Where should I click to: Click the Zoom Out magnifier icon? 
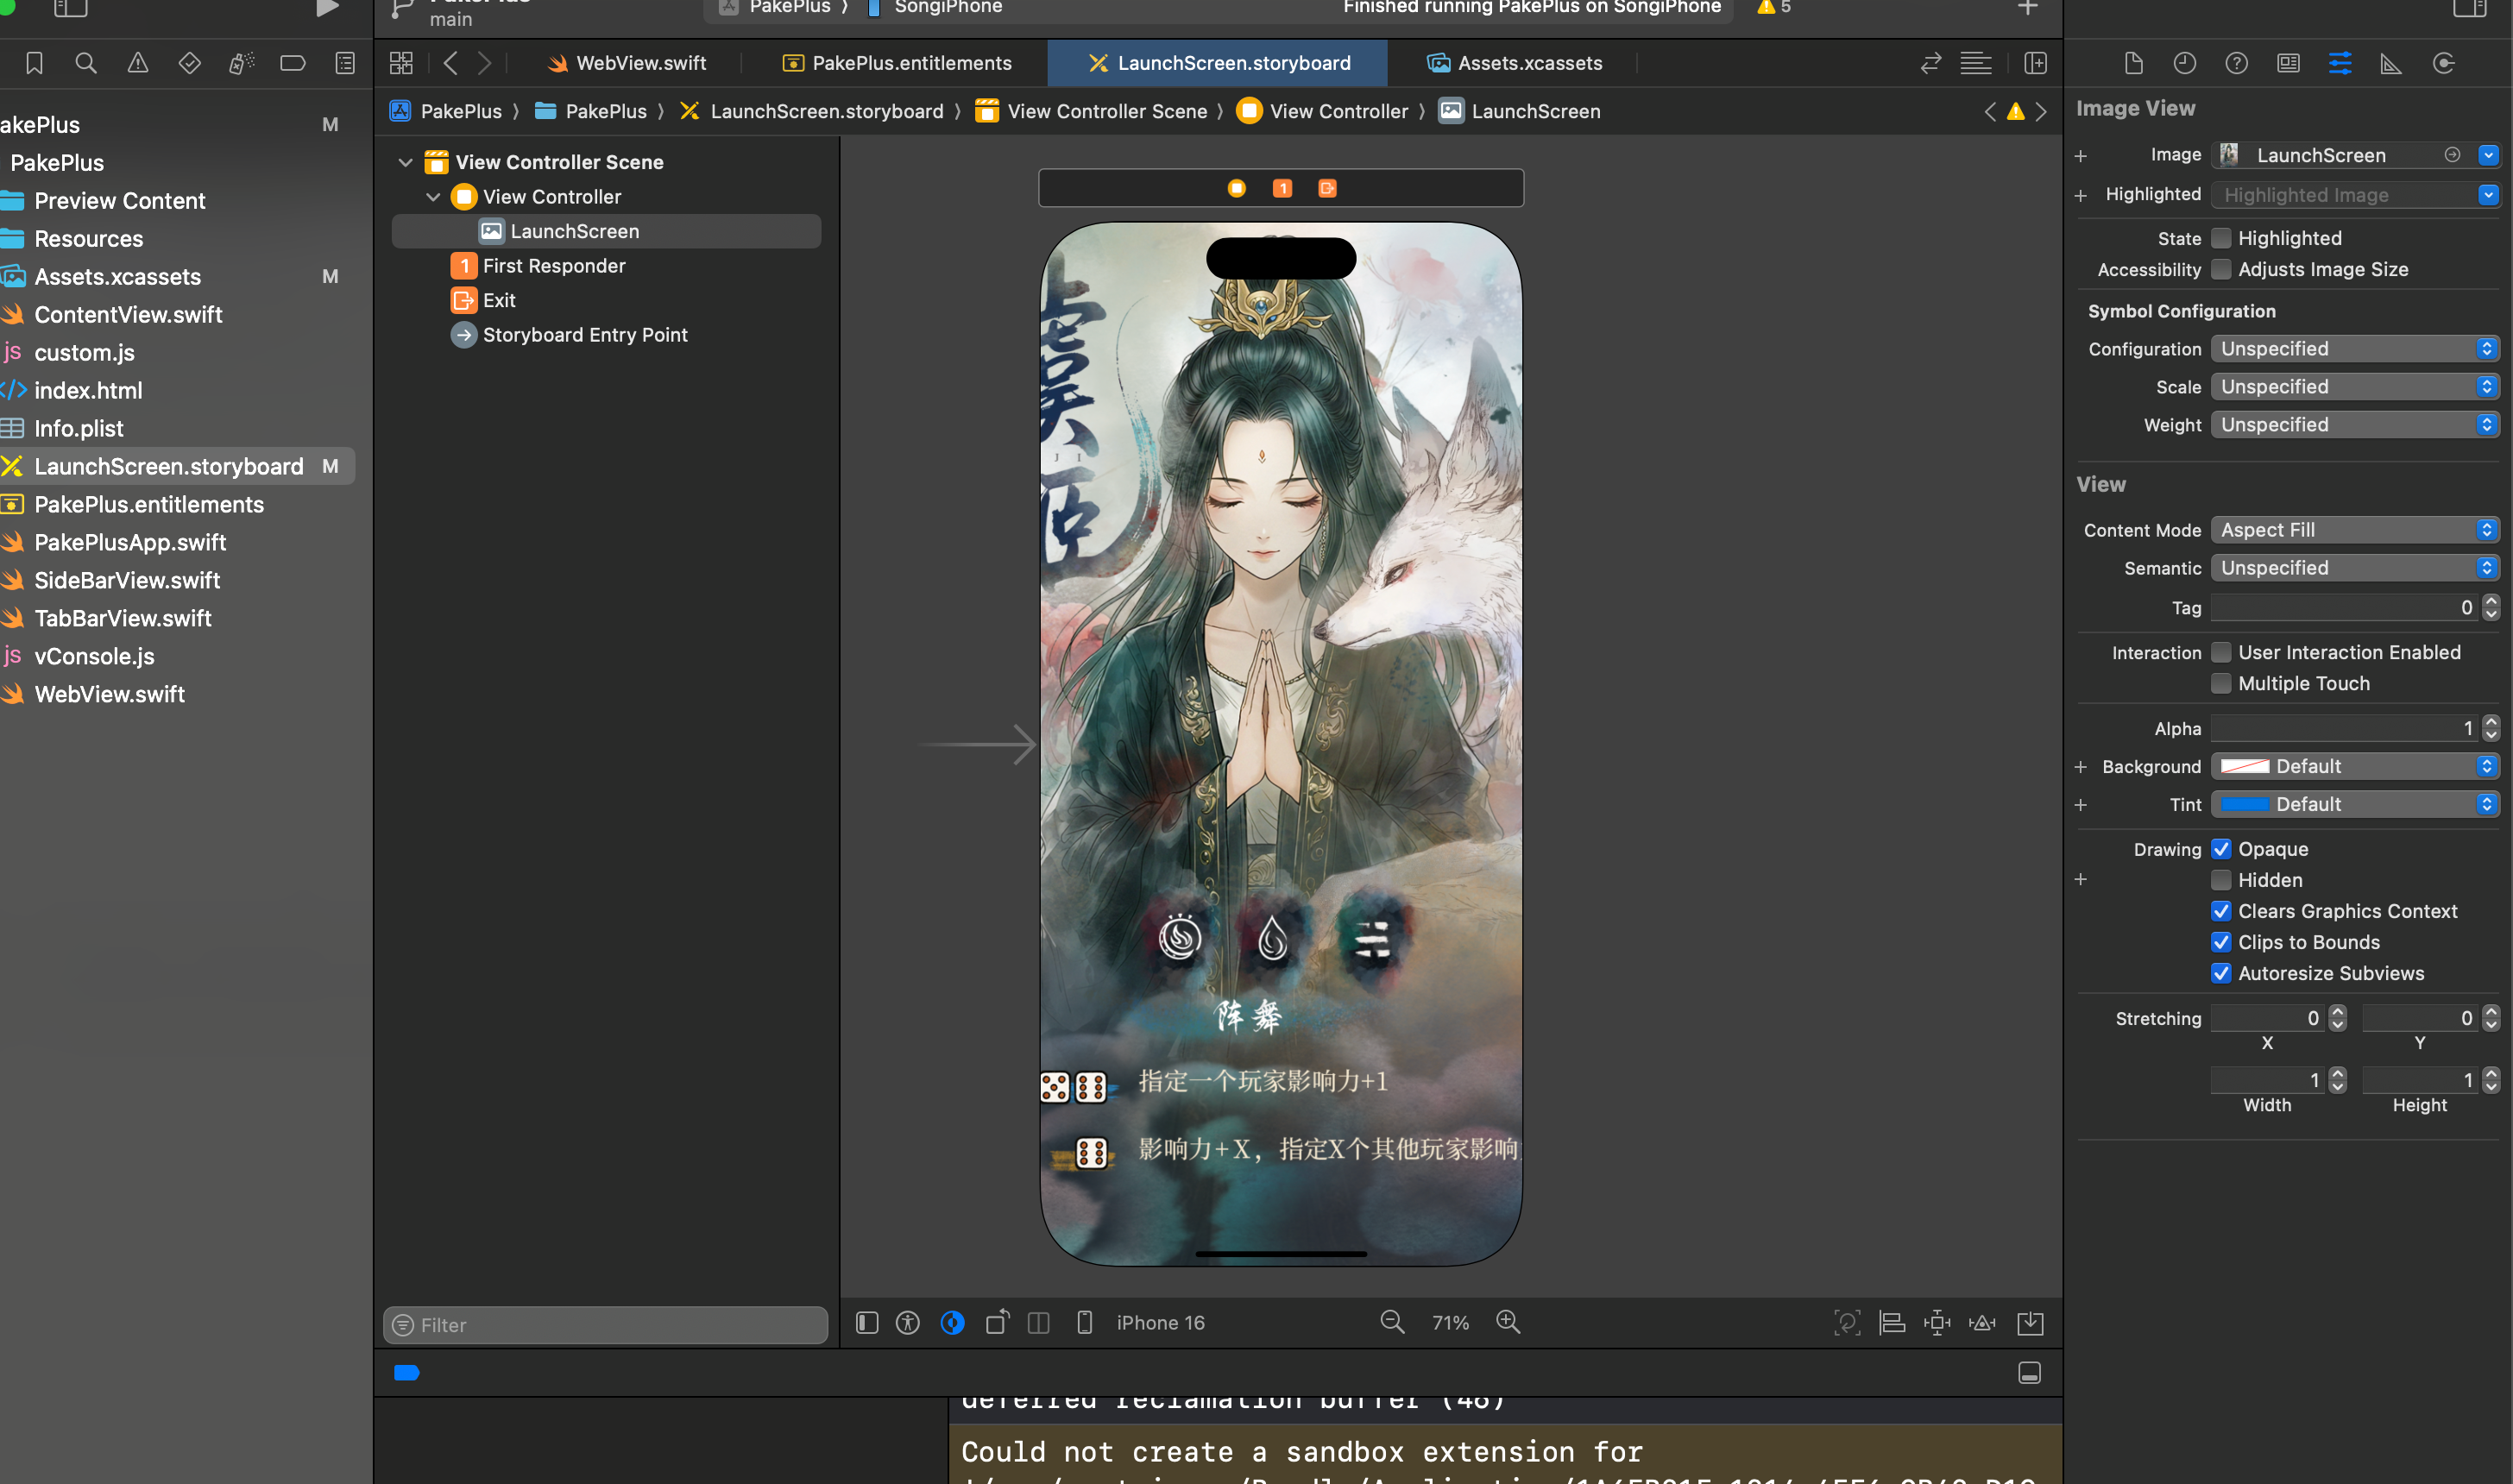pyautogui.click(x=1392, y=1322)
